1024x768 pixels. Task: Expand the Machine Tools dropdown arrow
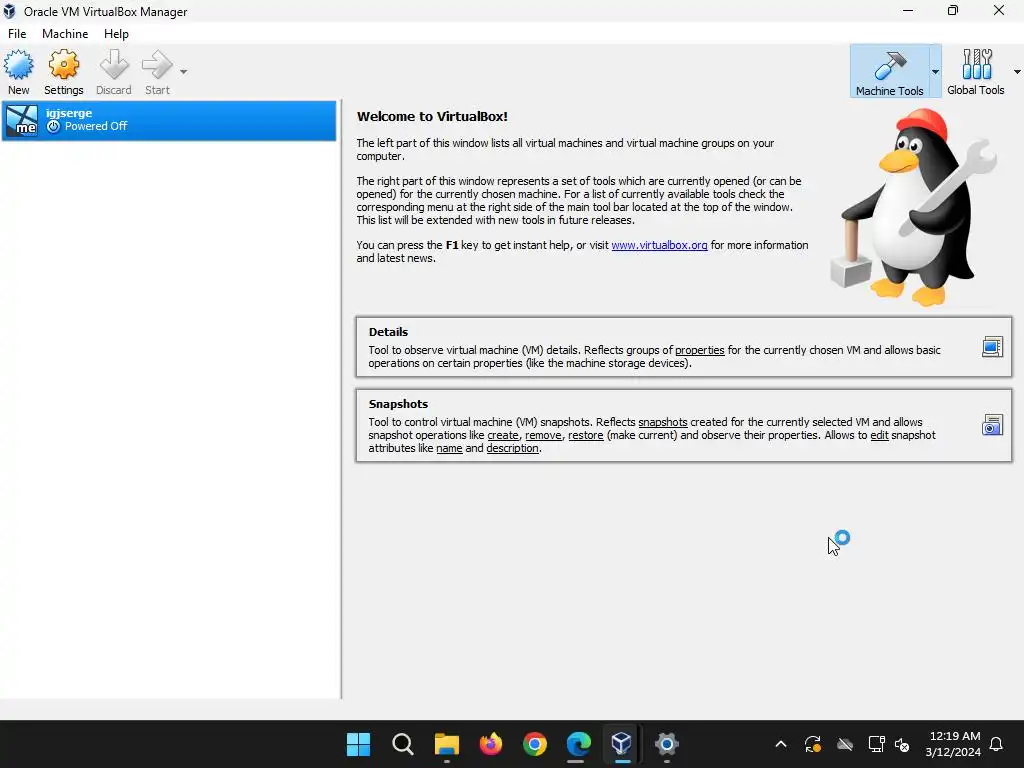[935, 72]
